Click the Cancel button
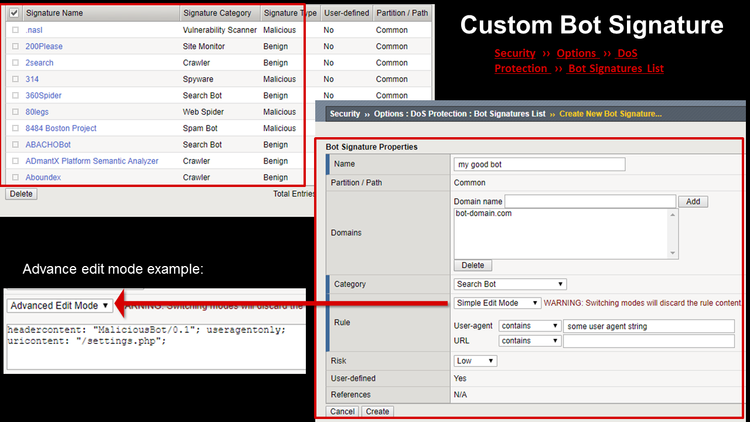 (342, 411)
